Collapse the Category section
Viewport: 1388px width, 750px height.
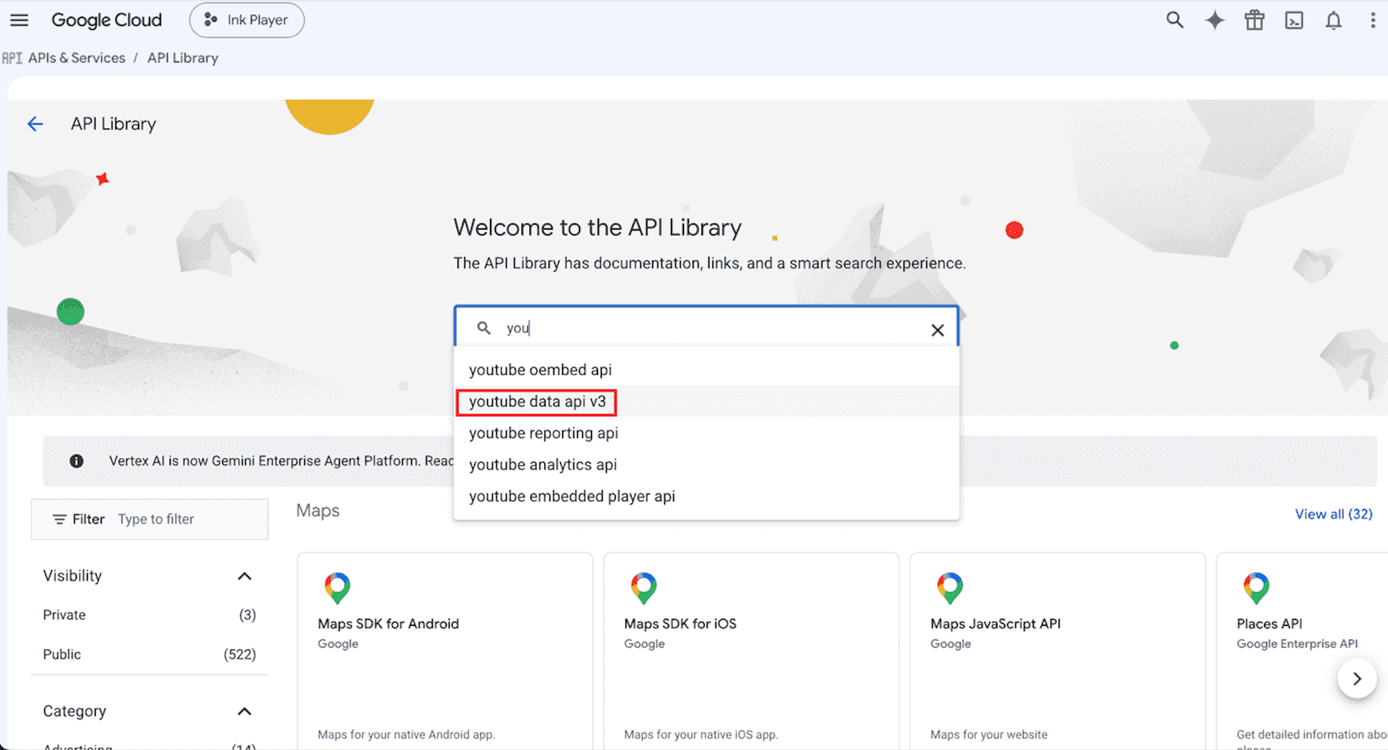[x=244, y=711]
